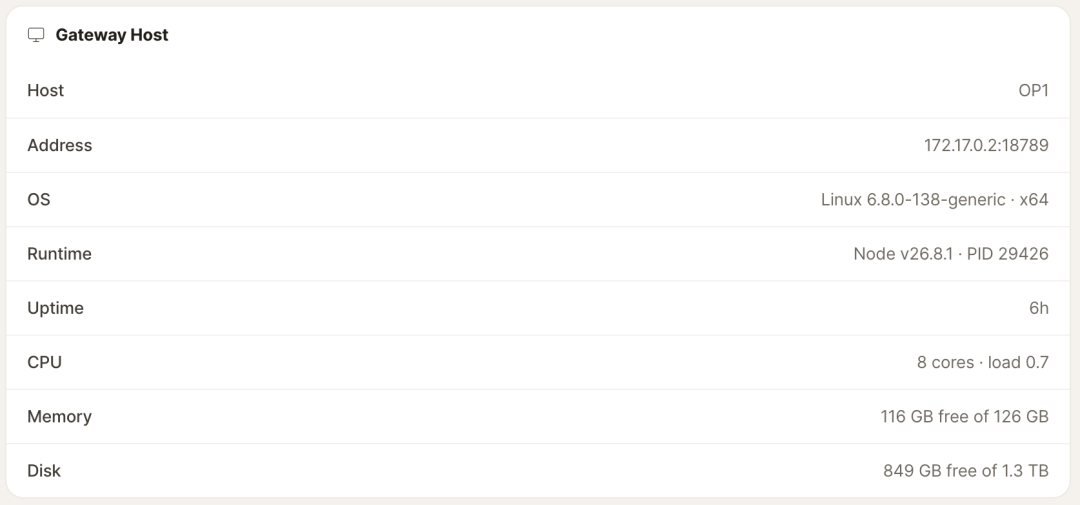Select the 6h uptime value
This screenshot has height=505, width=1080.
coord(1039,308)
